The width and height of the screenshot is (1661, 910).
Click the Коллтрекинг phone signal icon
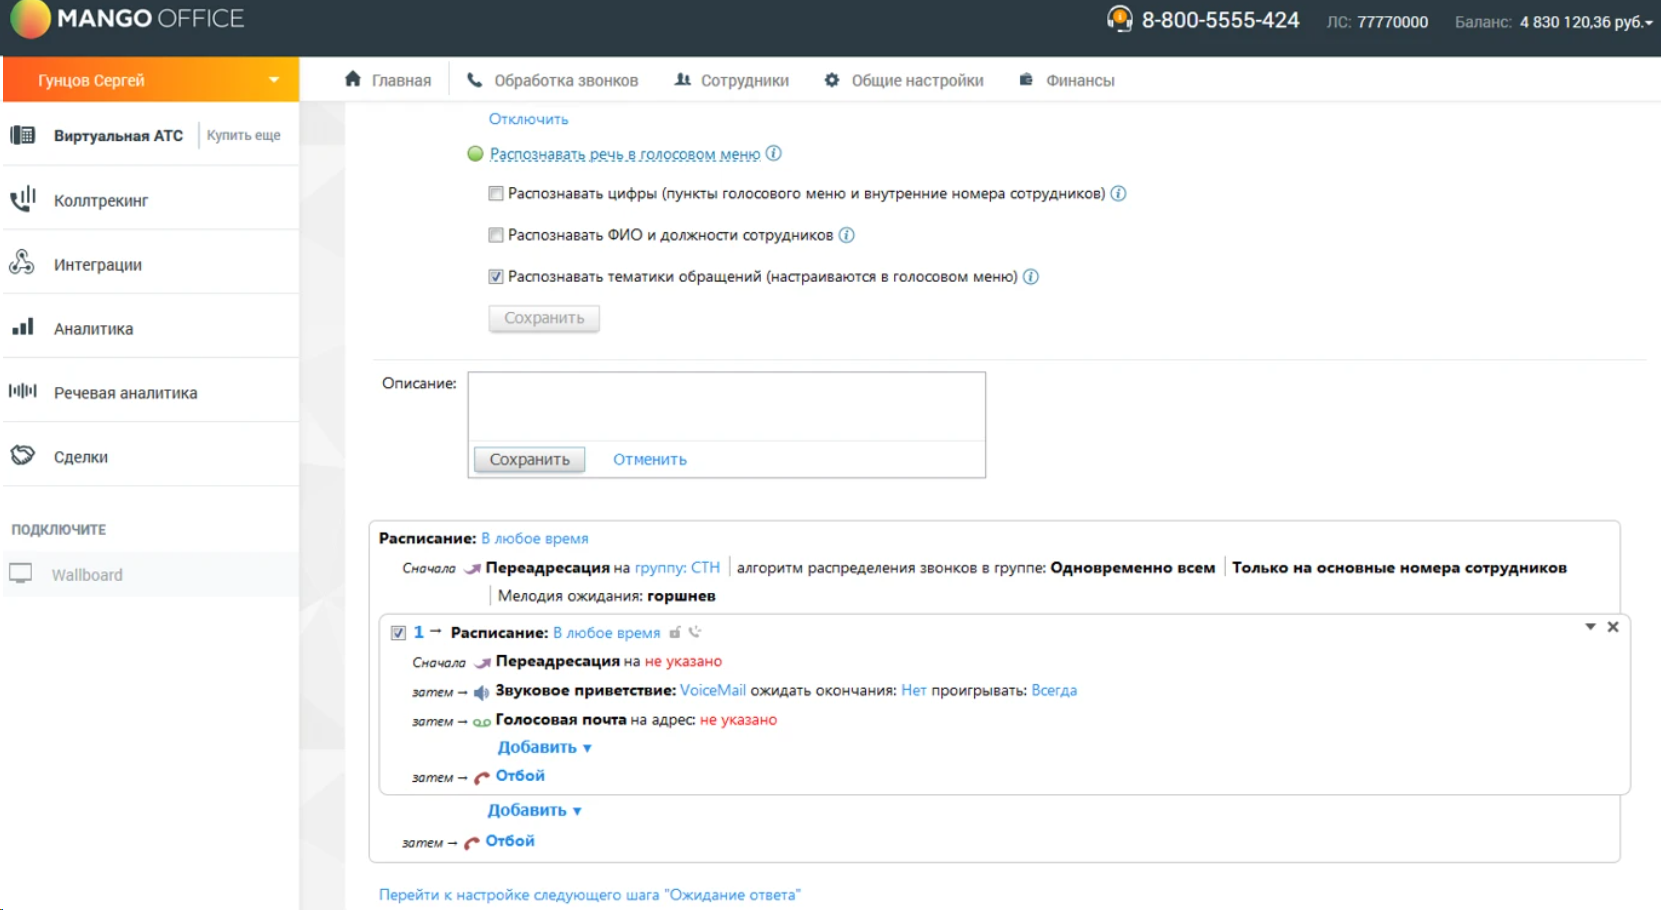[x=23, y=199]
